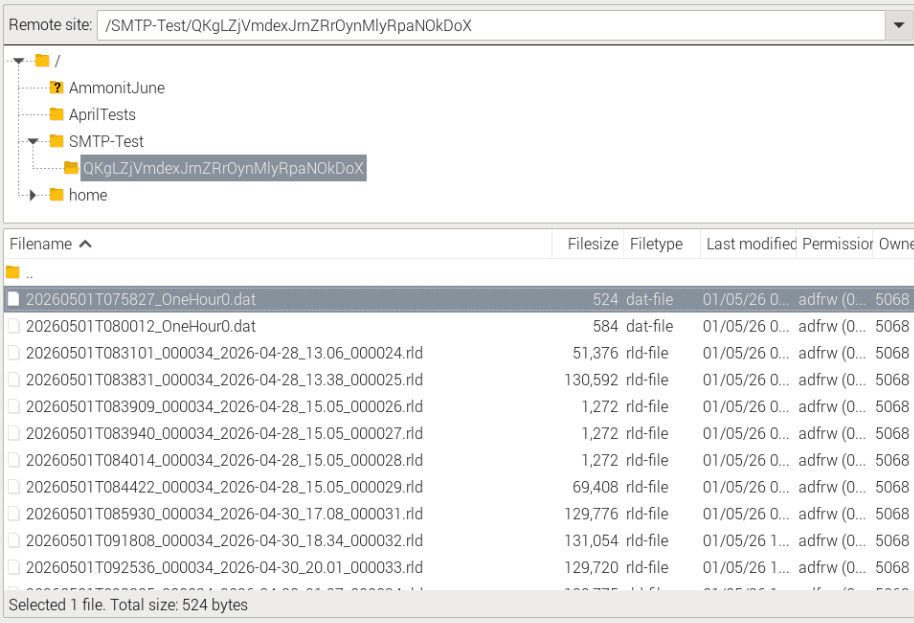914x623 pixels.
Task: Open the Remote site path dropdown
Action: pos(899,25)
